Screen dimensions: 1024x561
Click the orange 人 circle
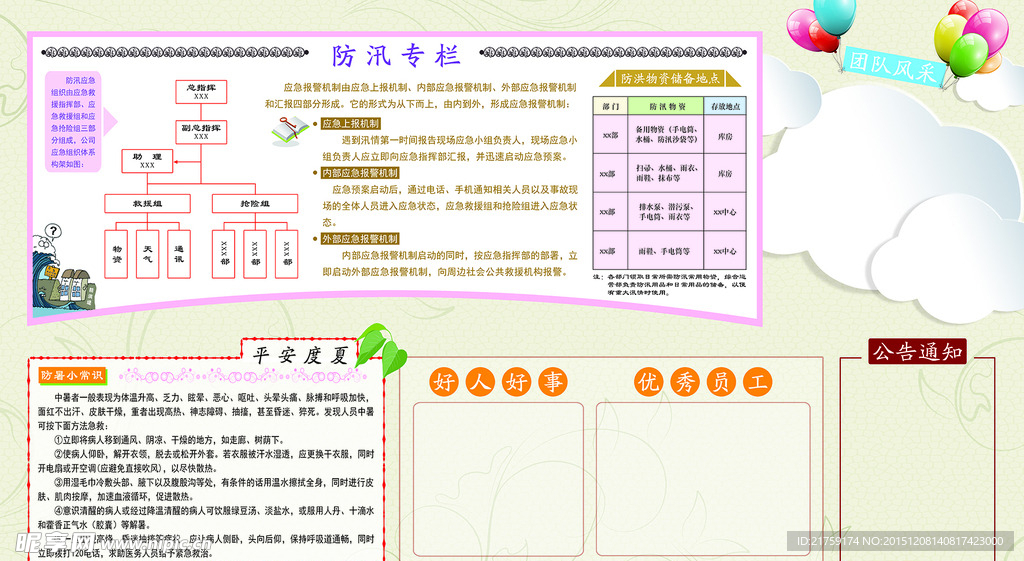[x=480, y=381]
